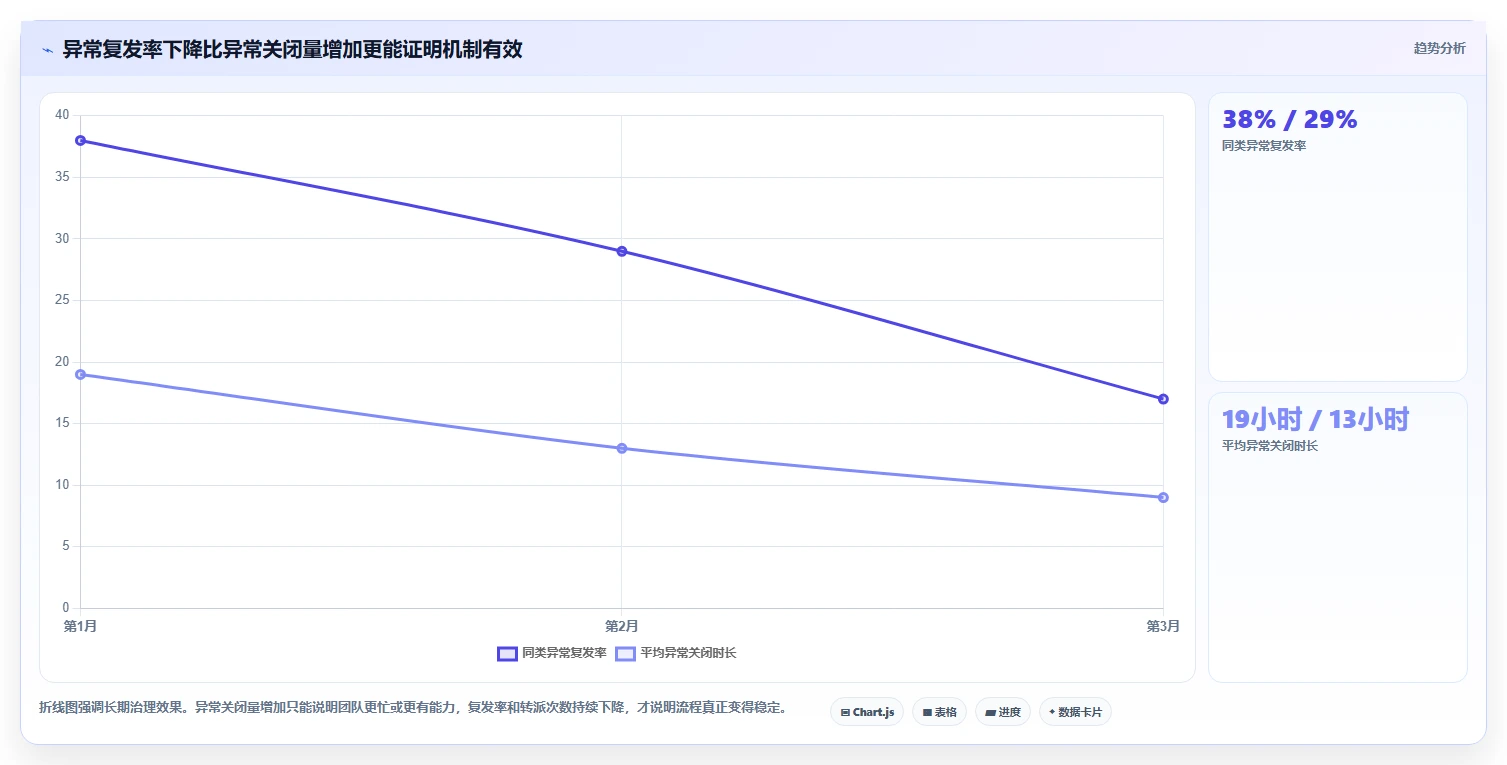Click the 进度 tag icon

click(990, 713)
